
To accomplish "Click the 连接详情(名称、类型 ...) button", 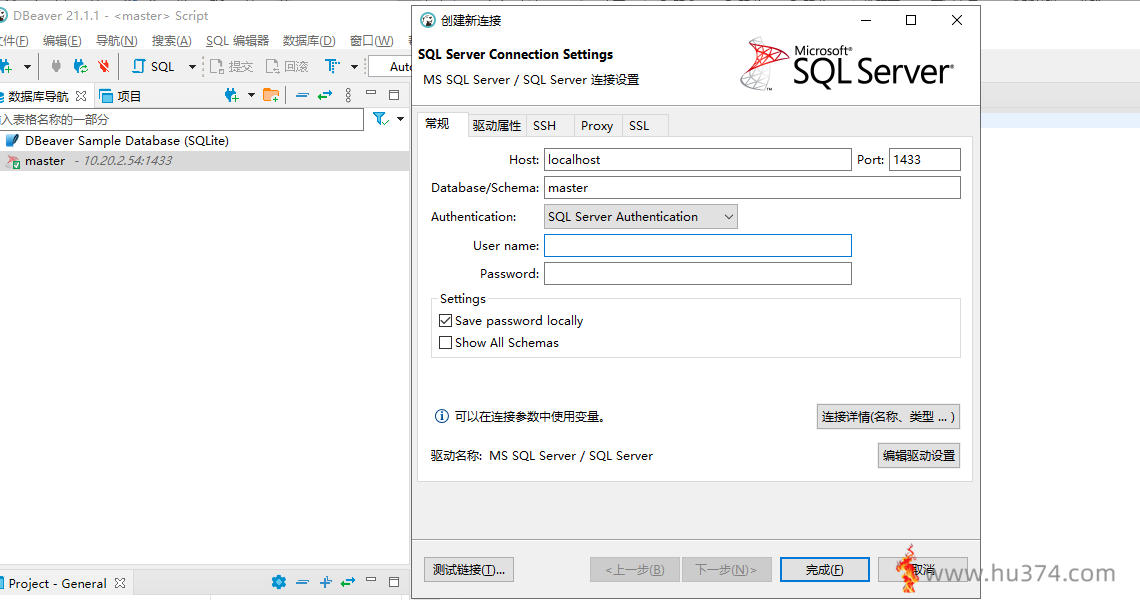I will pos(888,417).
